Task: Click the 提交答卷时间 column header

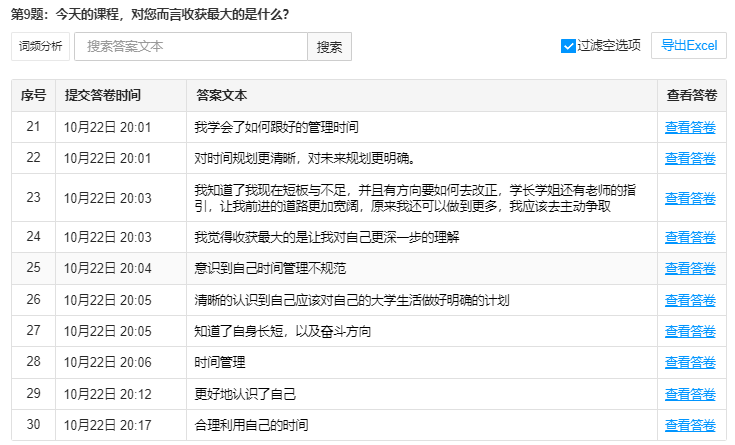Action: click(x=103, y=96)
